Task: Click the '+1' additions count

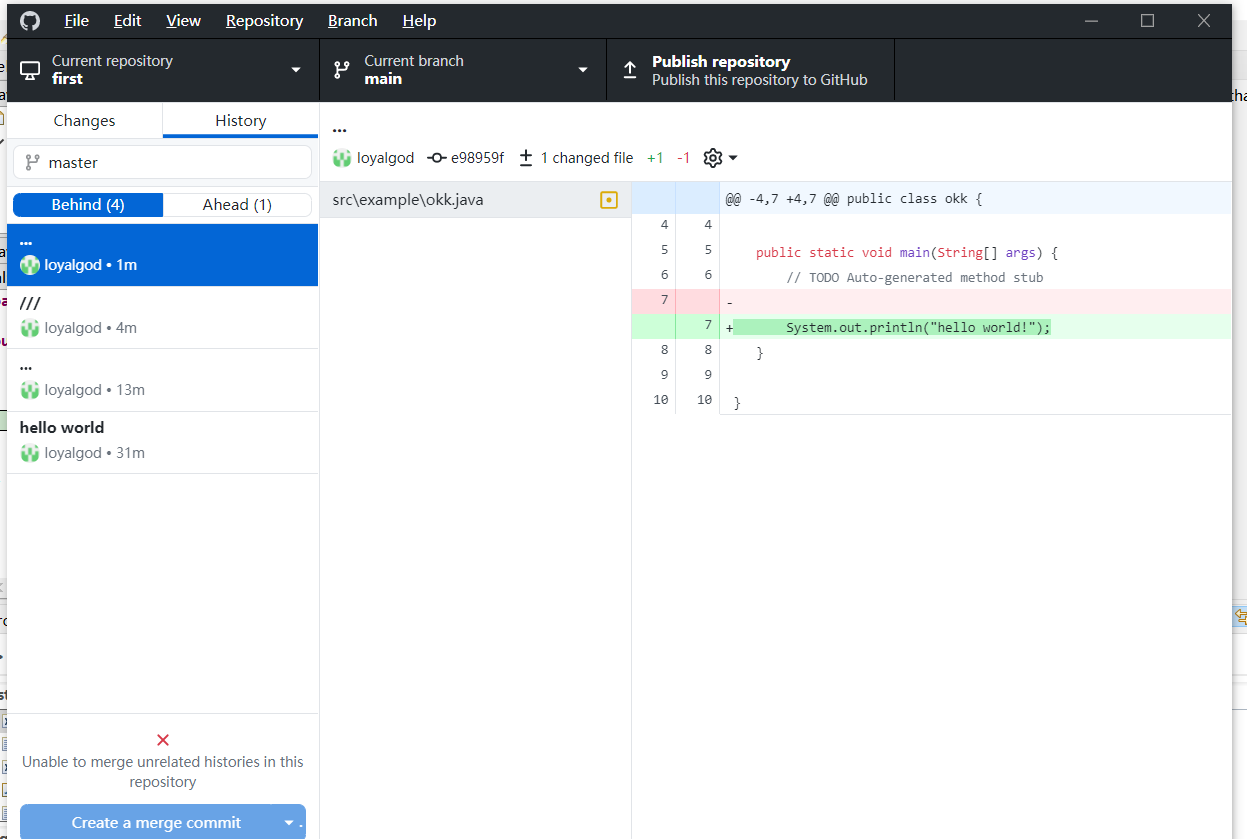Action: coord(655,158)
